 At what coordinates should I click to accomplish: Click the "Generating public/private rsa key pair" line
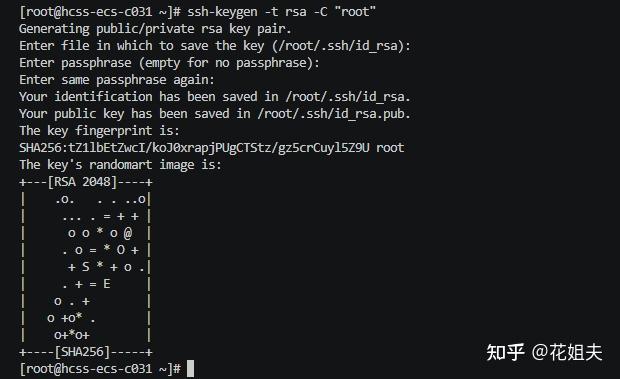pyautogui.click(x=155, y=28)
